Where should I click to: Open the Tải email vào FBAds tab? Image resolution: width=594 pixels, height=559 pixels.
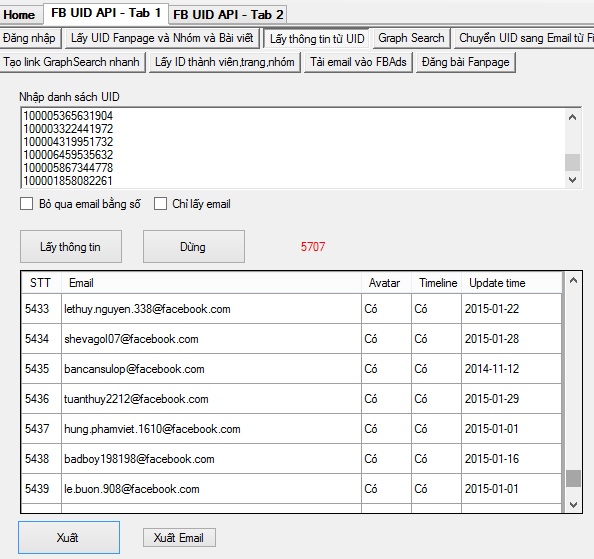point(358,62)
